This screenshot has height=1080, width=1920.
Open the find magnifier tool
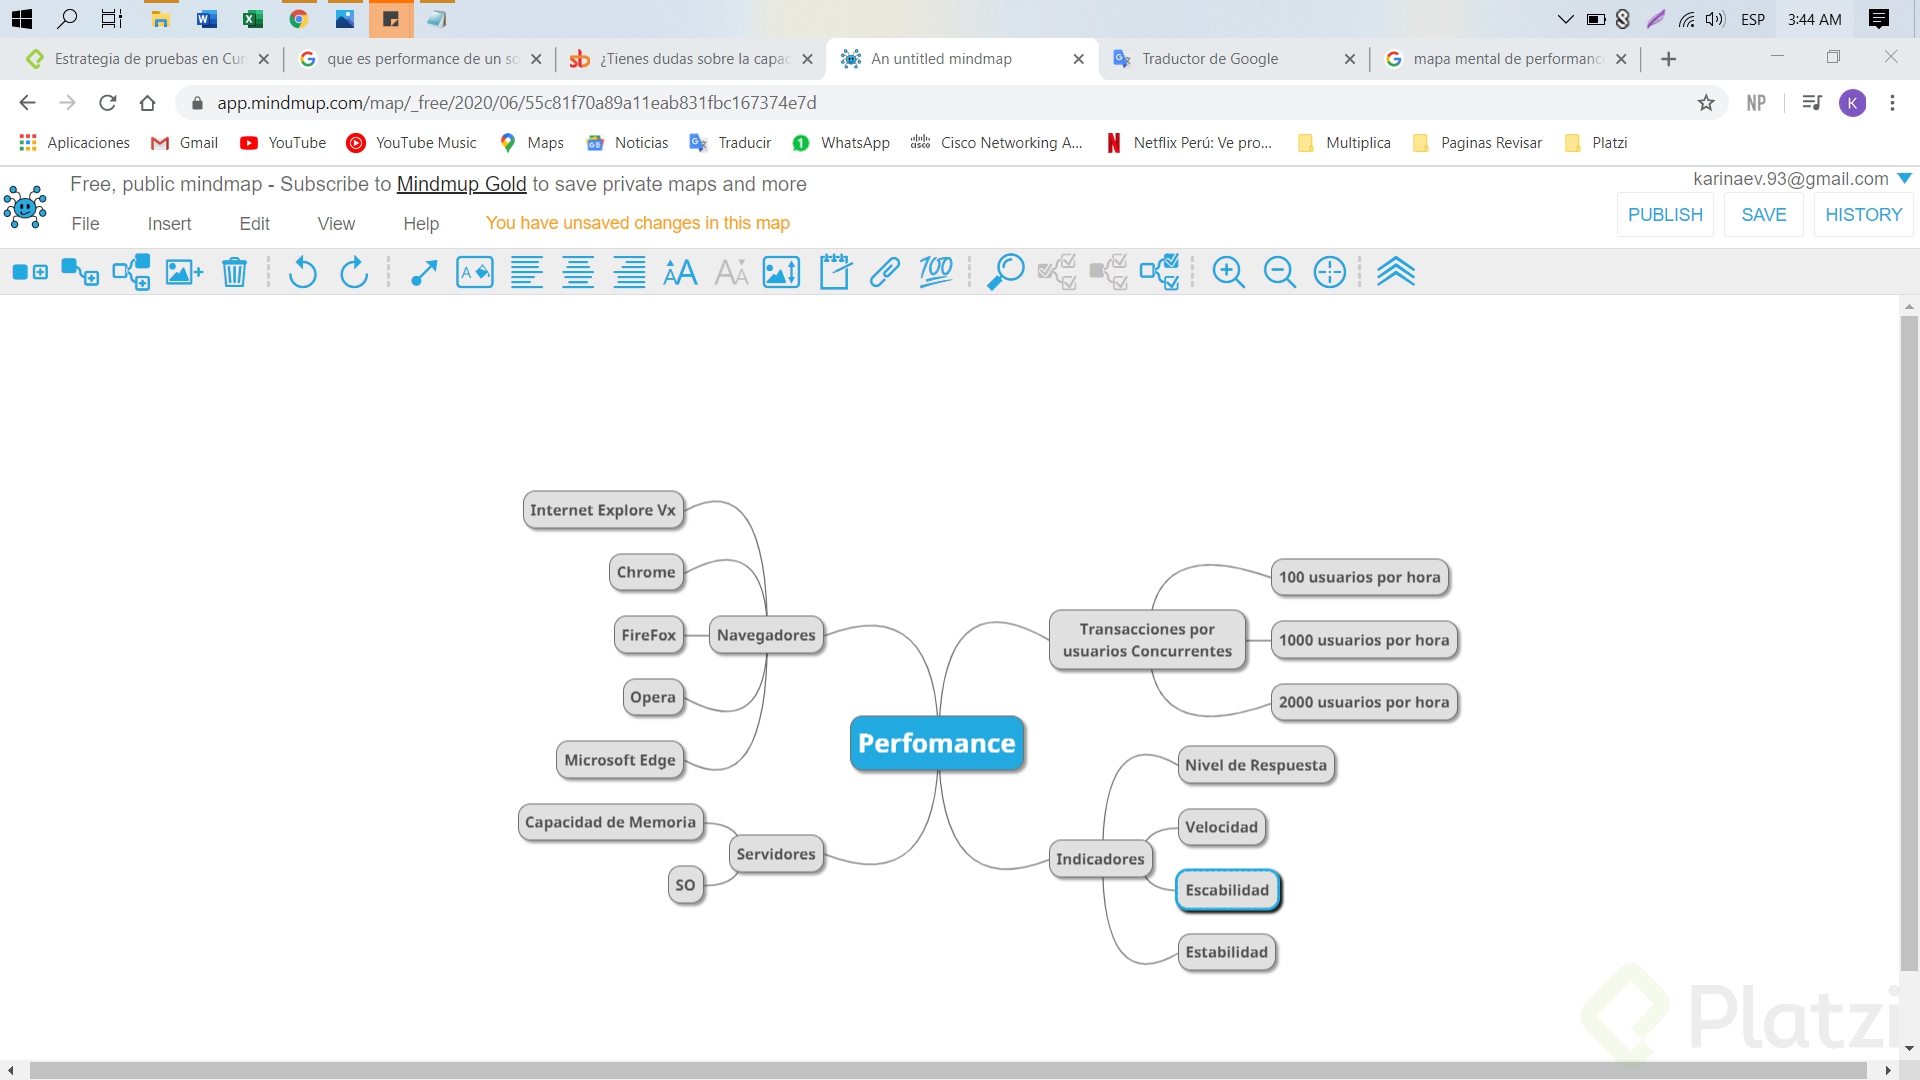click(1005, 272)
